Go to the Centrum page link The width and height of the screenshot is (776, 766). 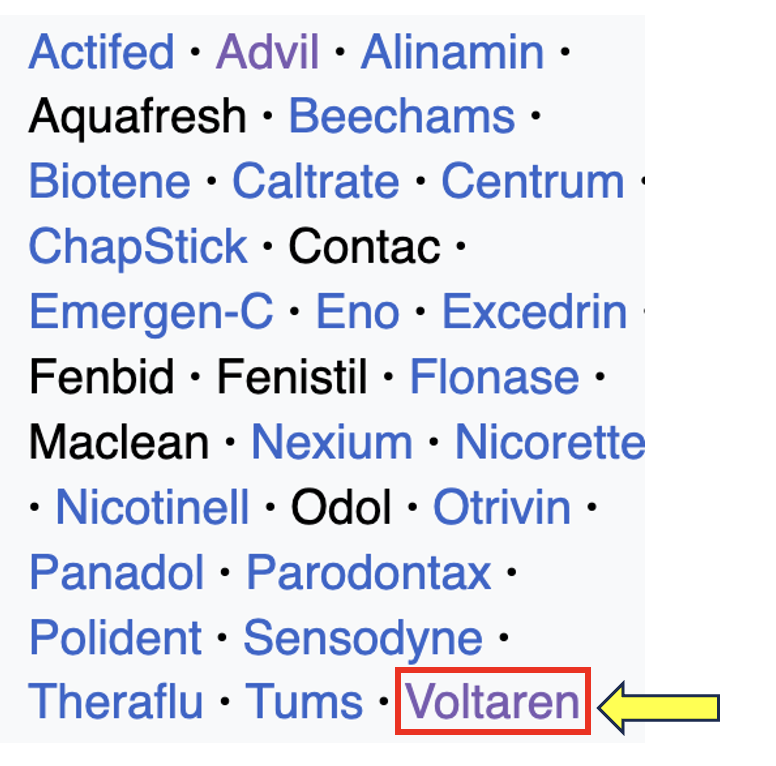[532, 182]
